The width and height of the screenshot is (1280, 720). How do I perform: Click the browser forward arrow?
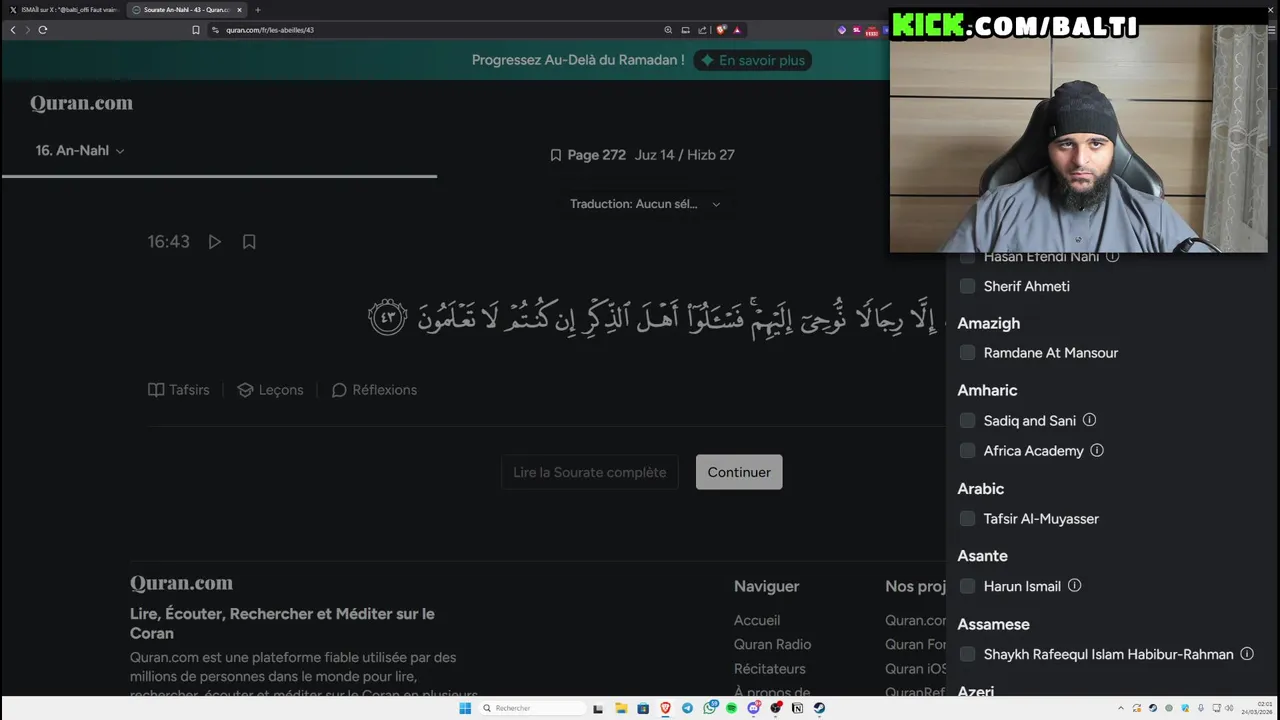(27, 30)
